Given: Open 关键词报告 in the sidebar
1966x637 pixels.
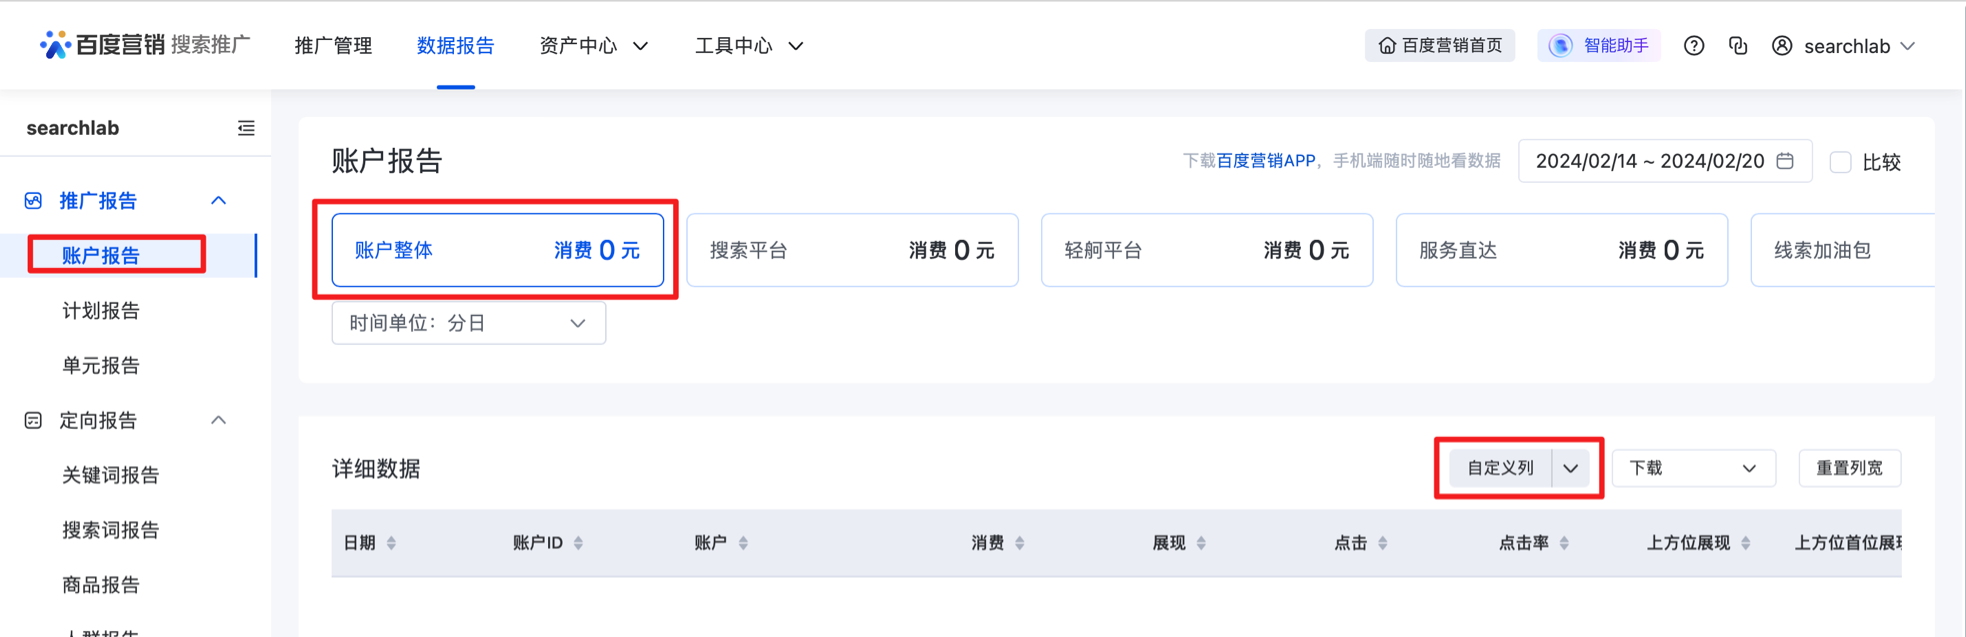Looking at the screenshot, I should click(111, 475).
